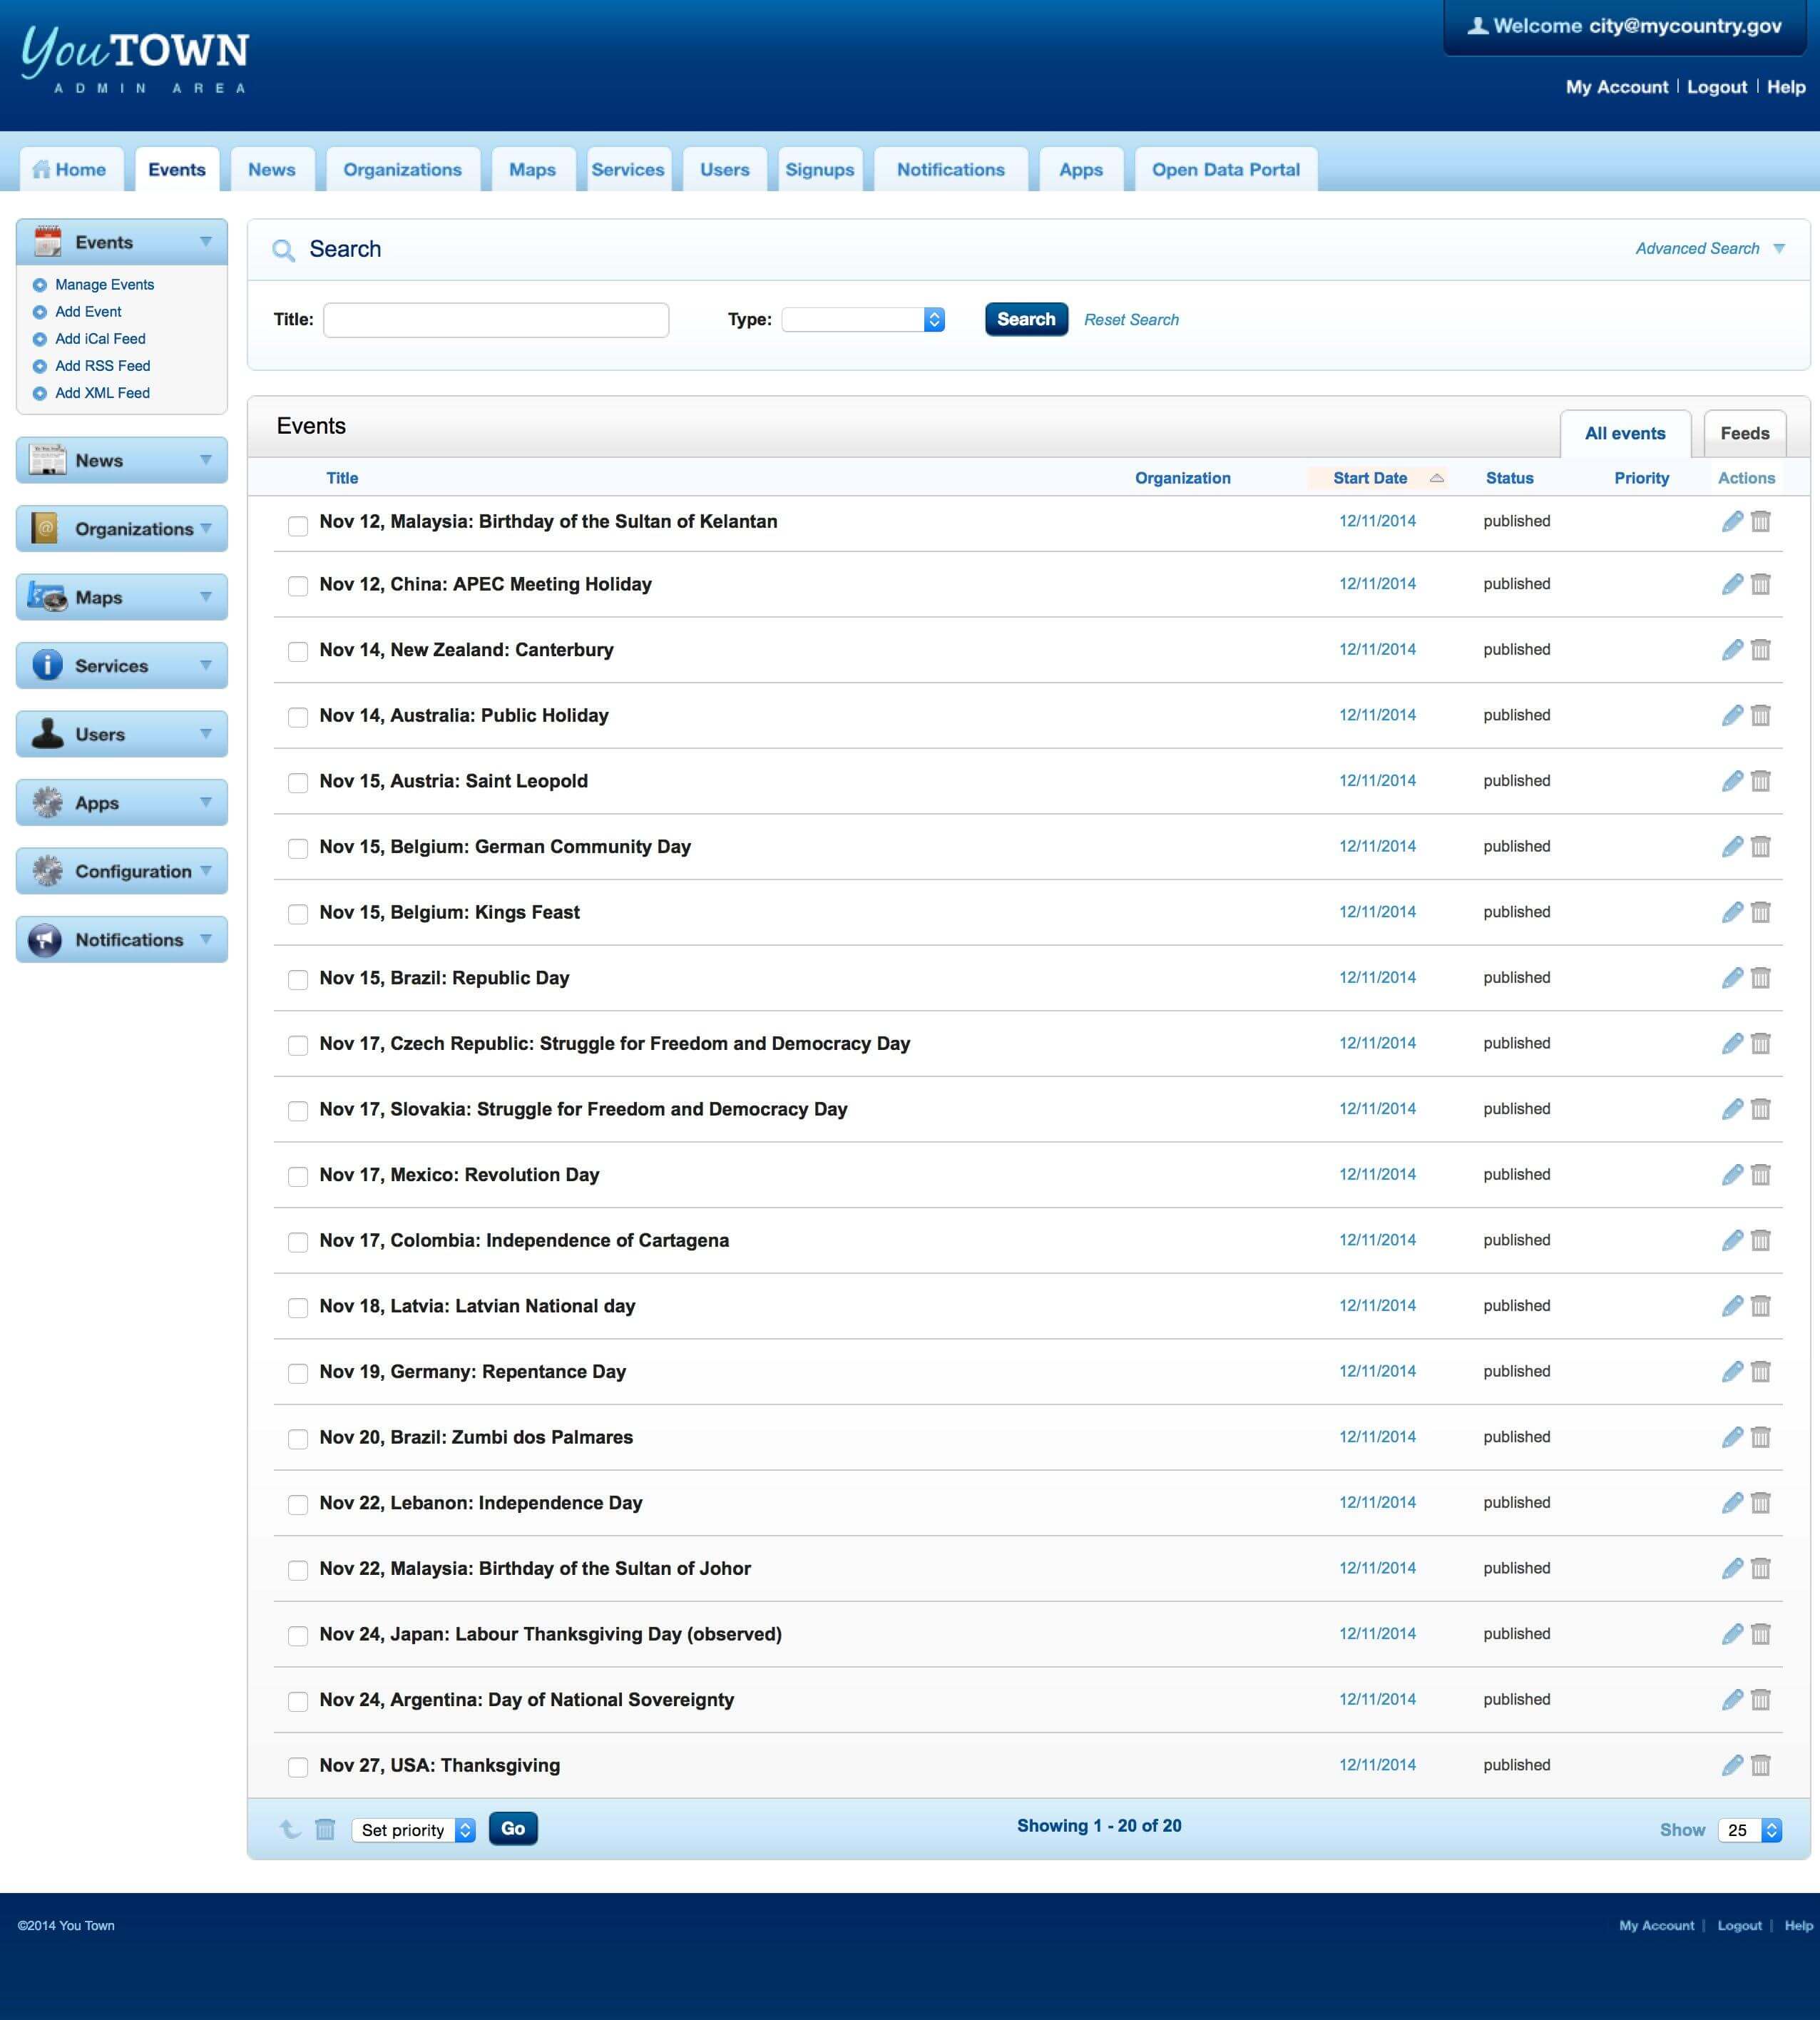Select the Lebanon Independence Day checkbox
This screenshot has height=2020, width=1820.
[x=298, y=1505]
